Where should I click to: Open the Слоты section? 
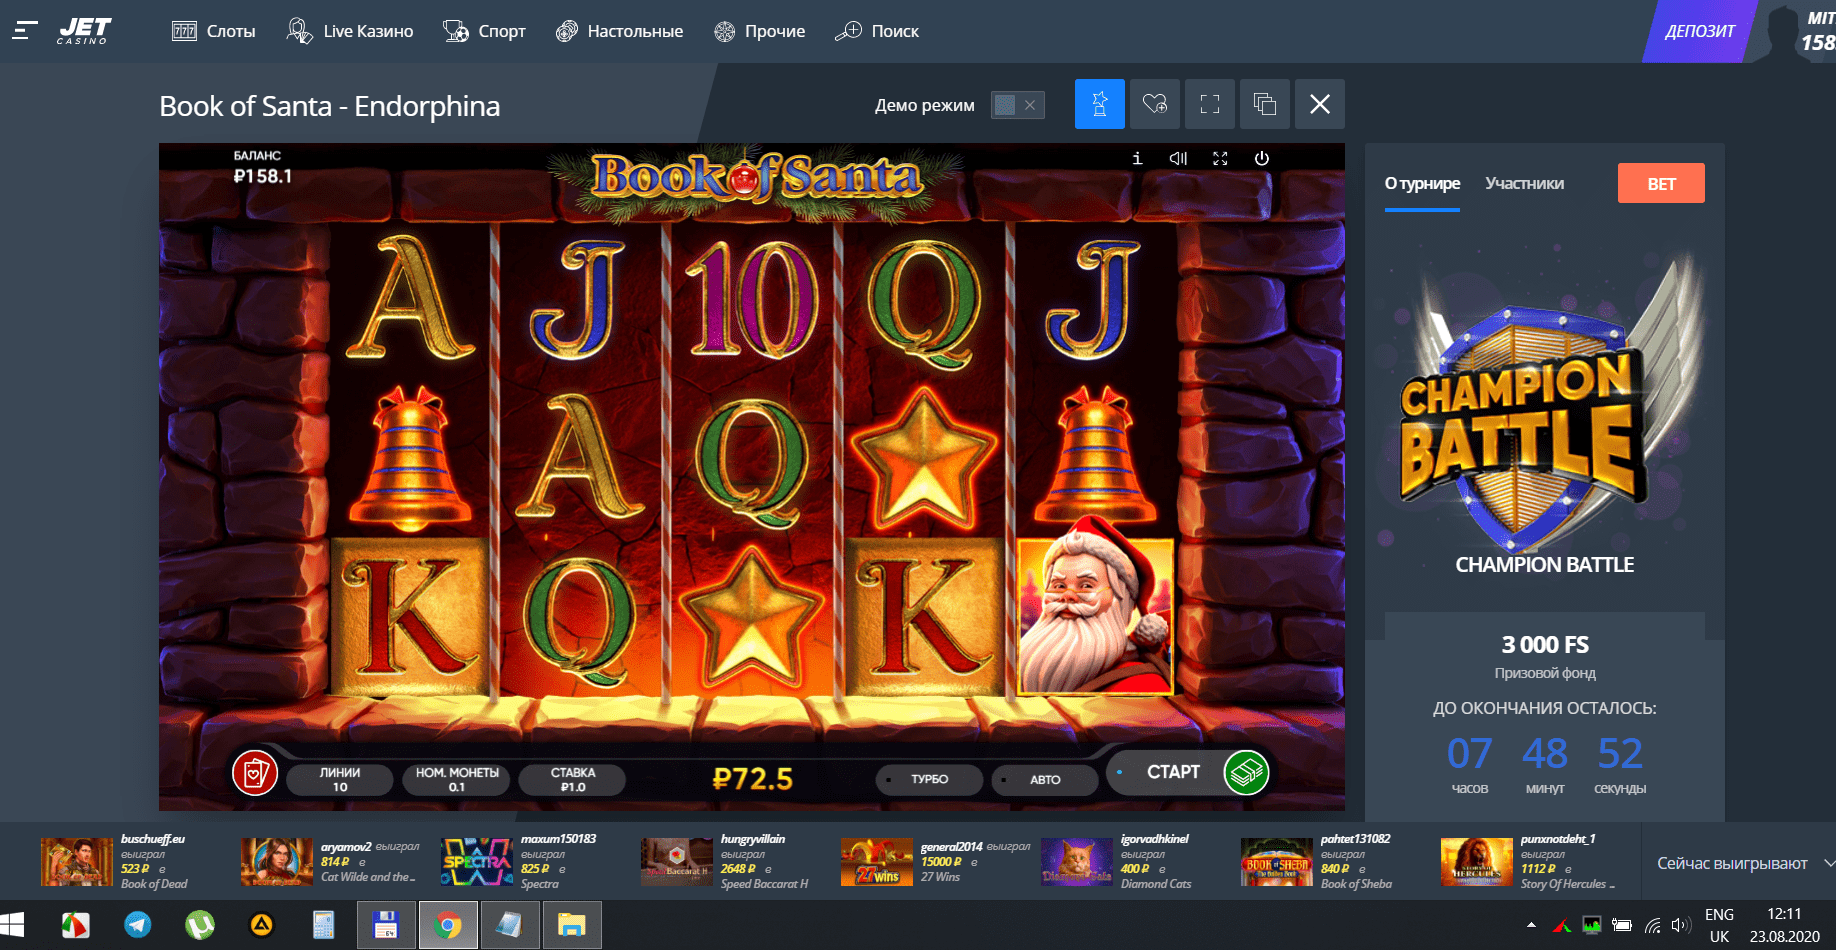[x=214, y=31]
